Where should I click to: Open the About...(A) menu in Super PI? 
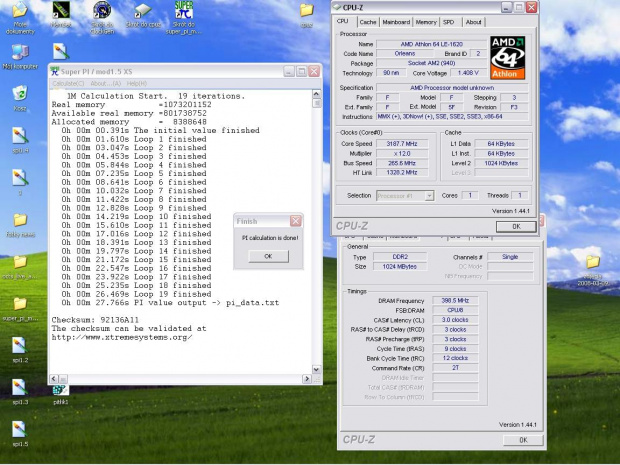(106, 83)
